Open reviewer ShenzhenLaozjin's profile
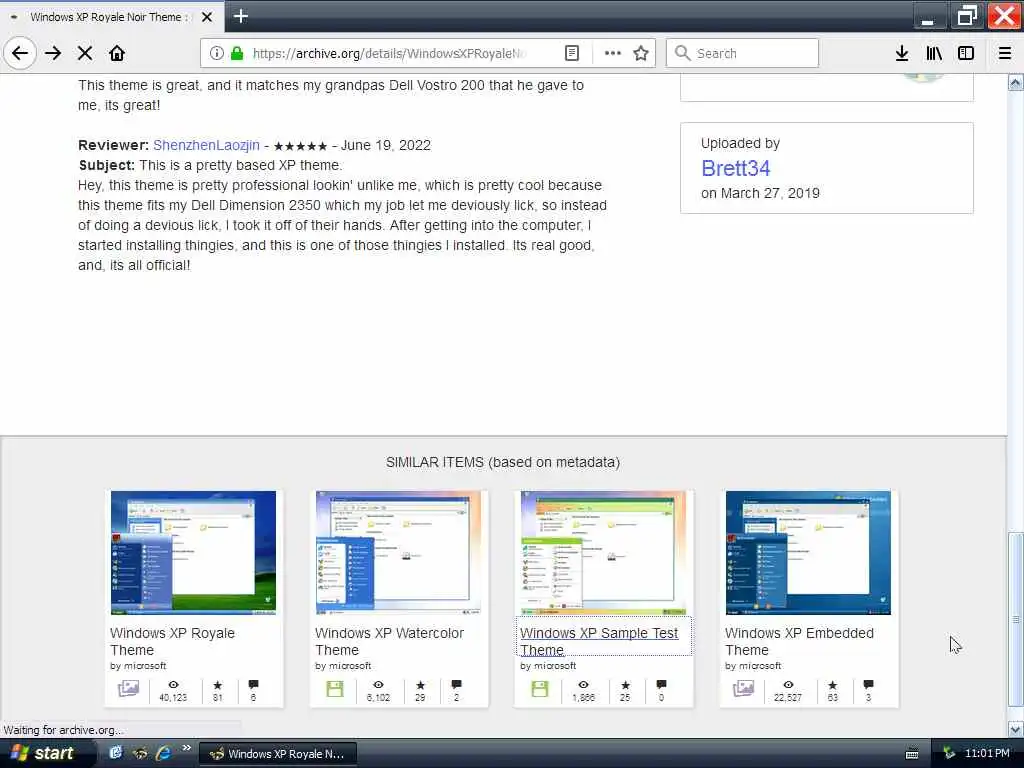 pyautogui.click(x=206, y=145)
